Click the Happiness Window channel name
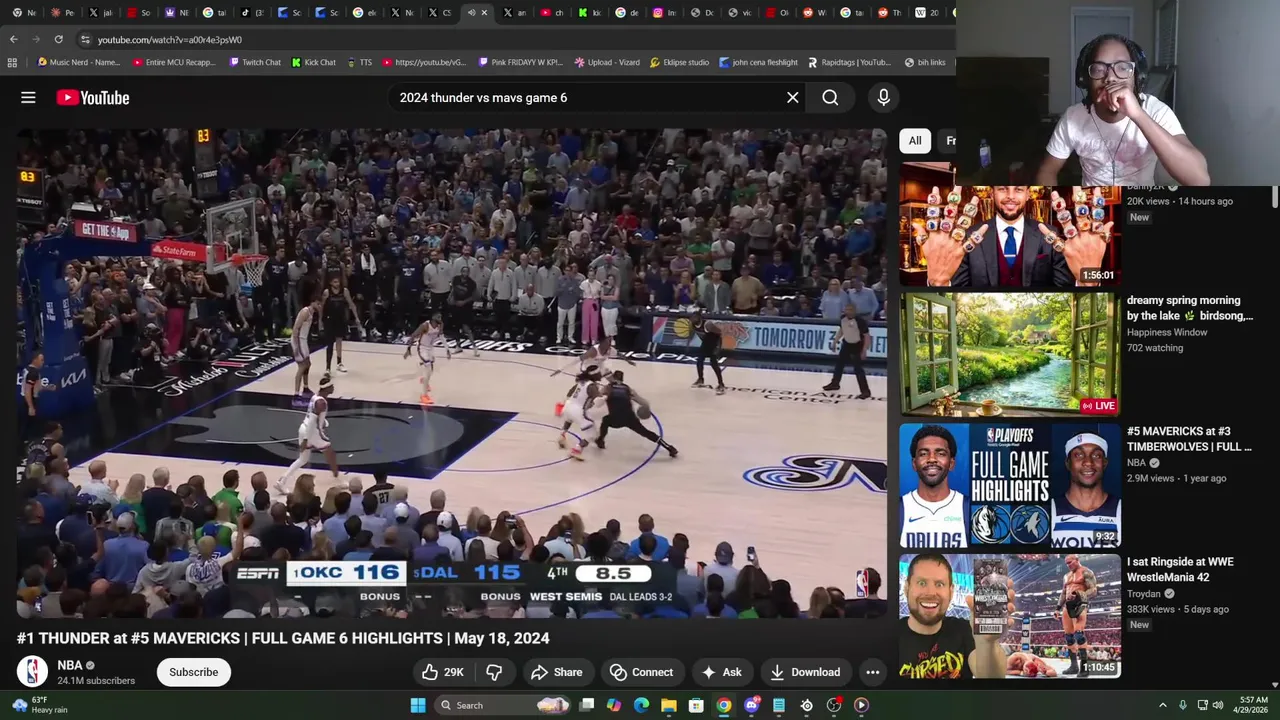 coord(1167,332)
